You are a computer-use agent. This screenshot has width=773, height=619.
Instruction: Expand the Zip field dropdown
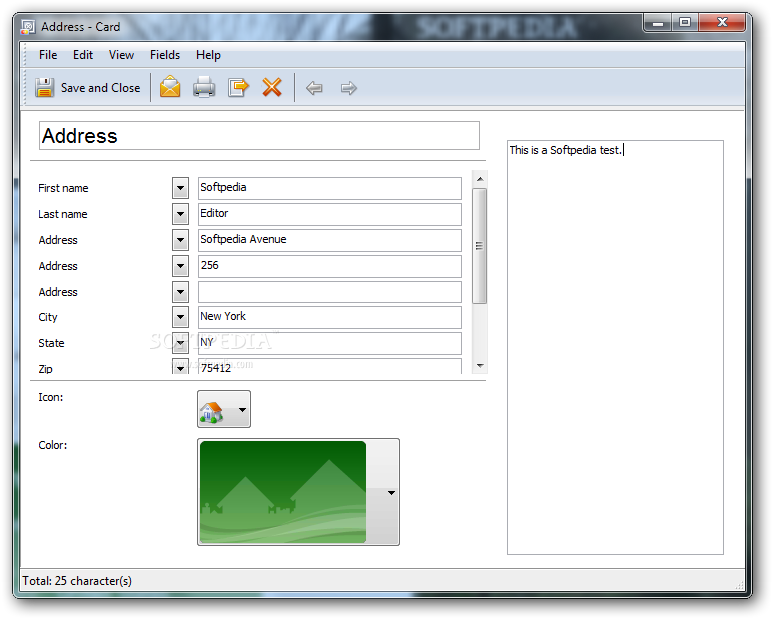click(x=180, y=367)
